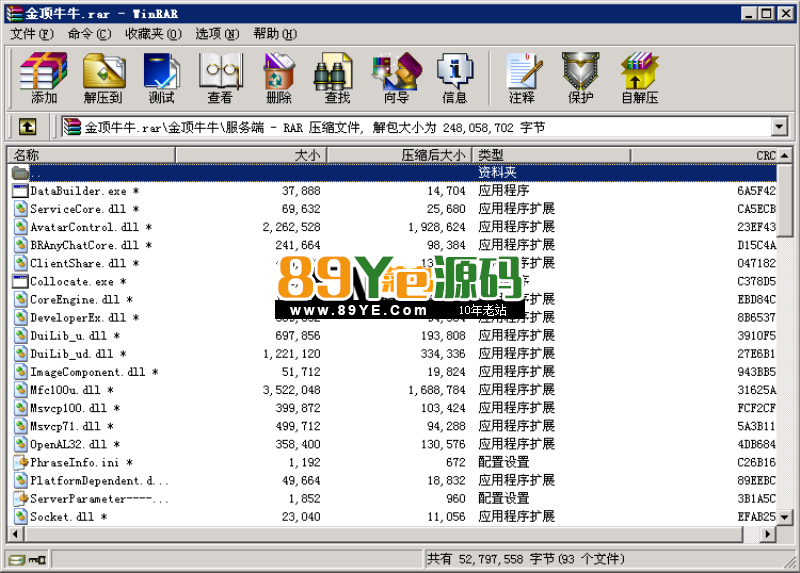Click the ServerParameter ini file icon

coord(20,499)
